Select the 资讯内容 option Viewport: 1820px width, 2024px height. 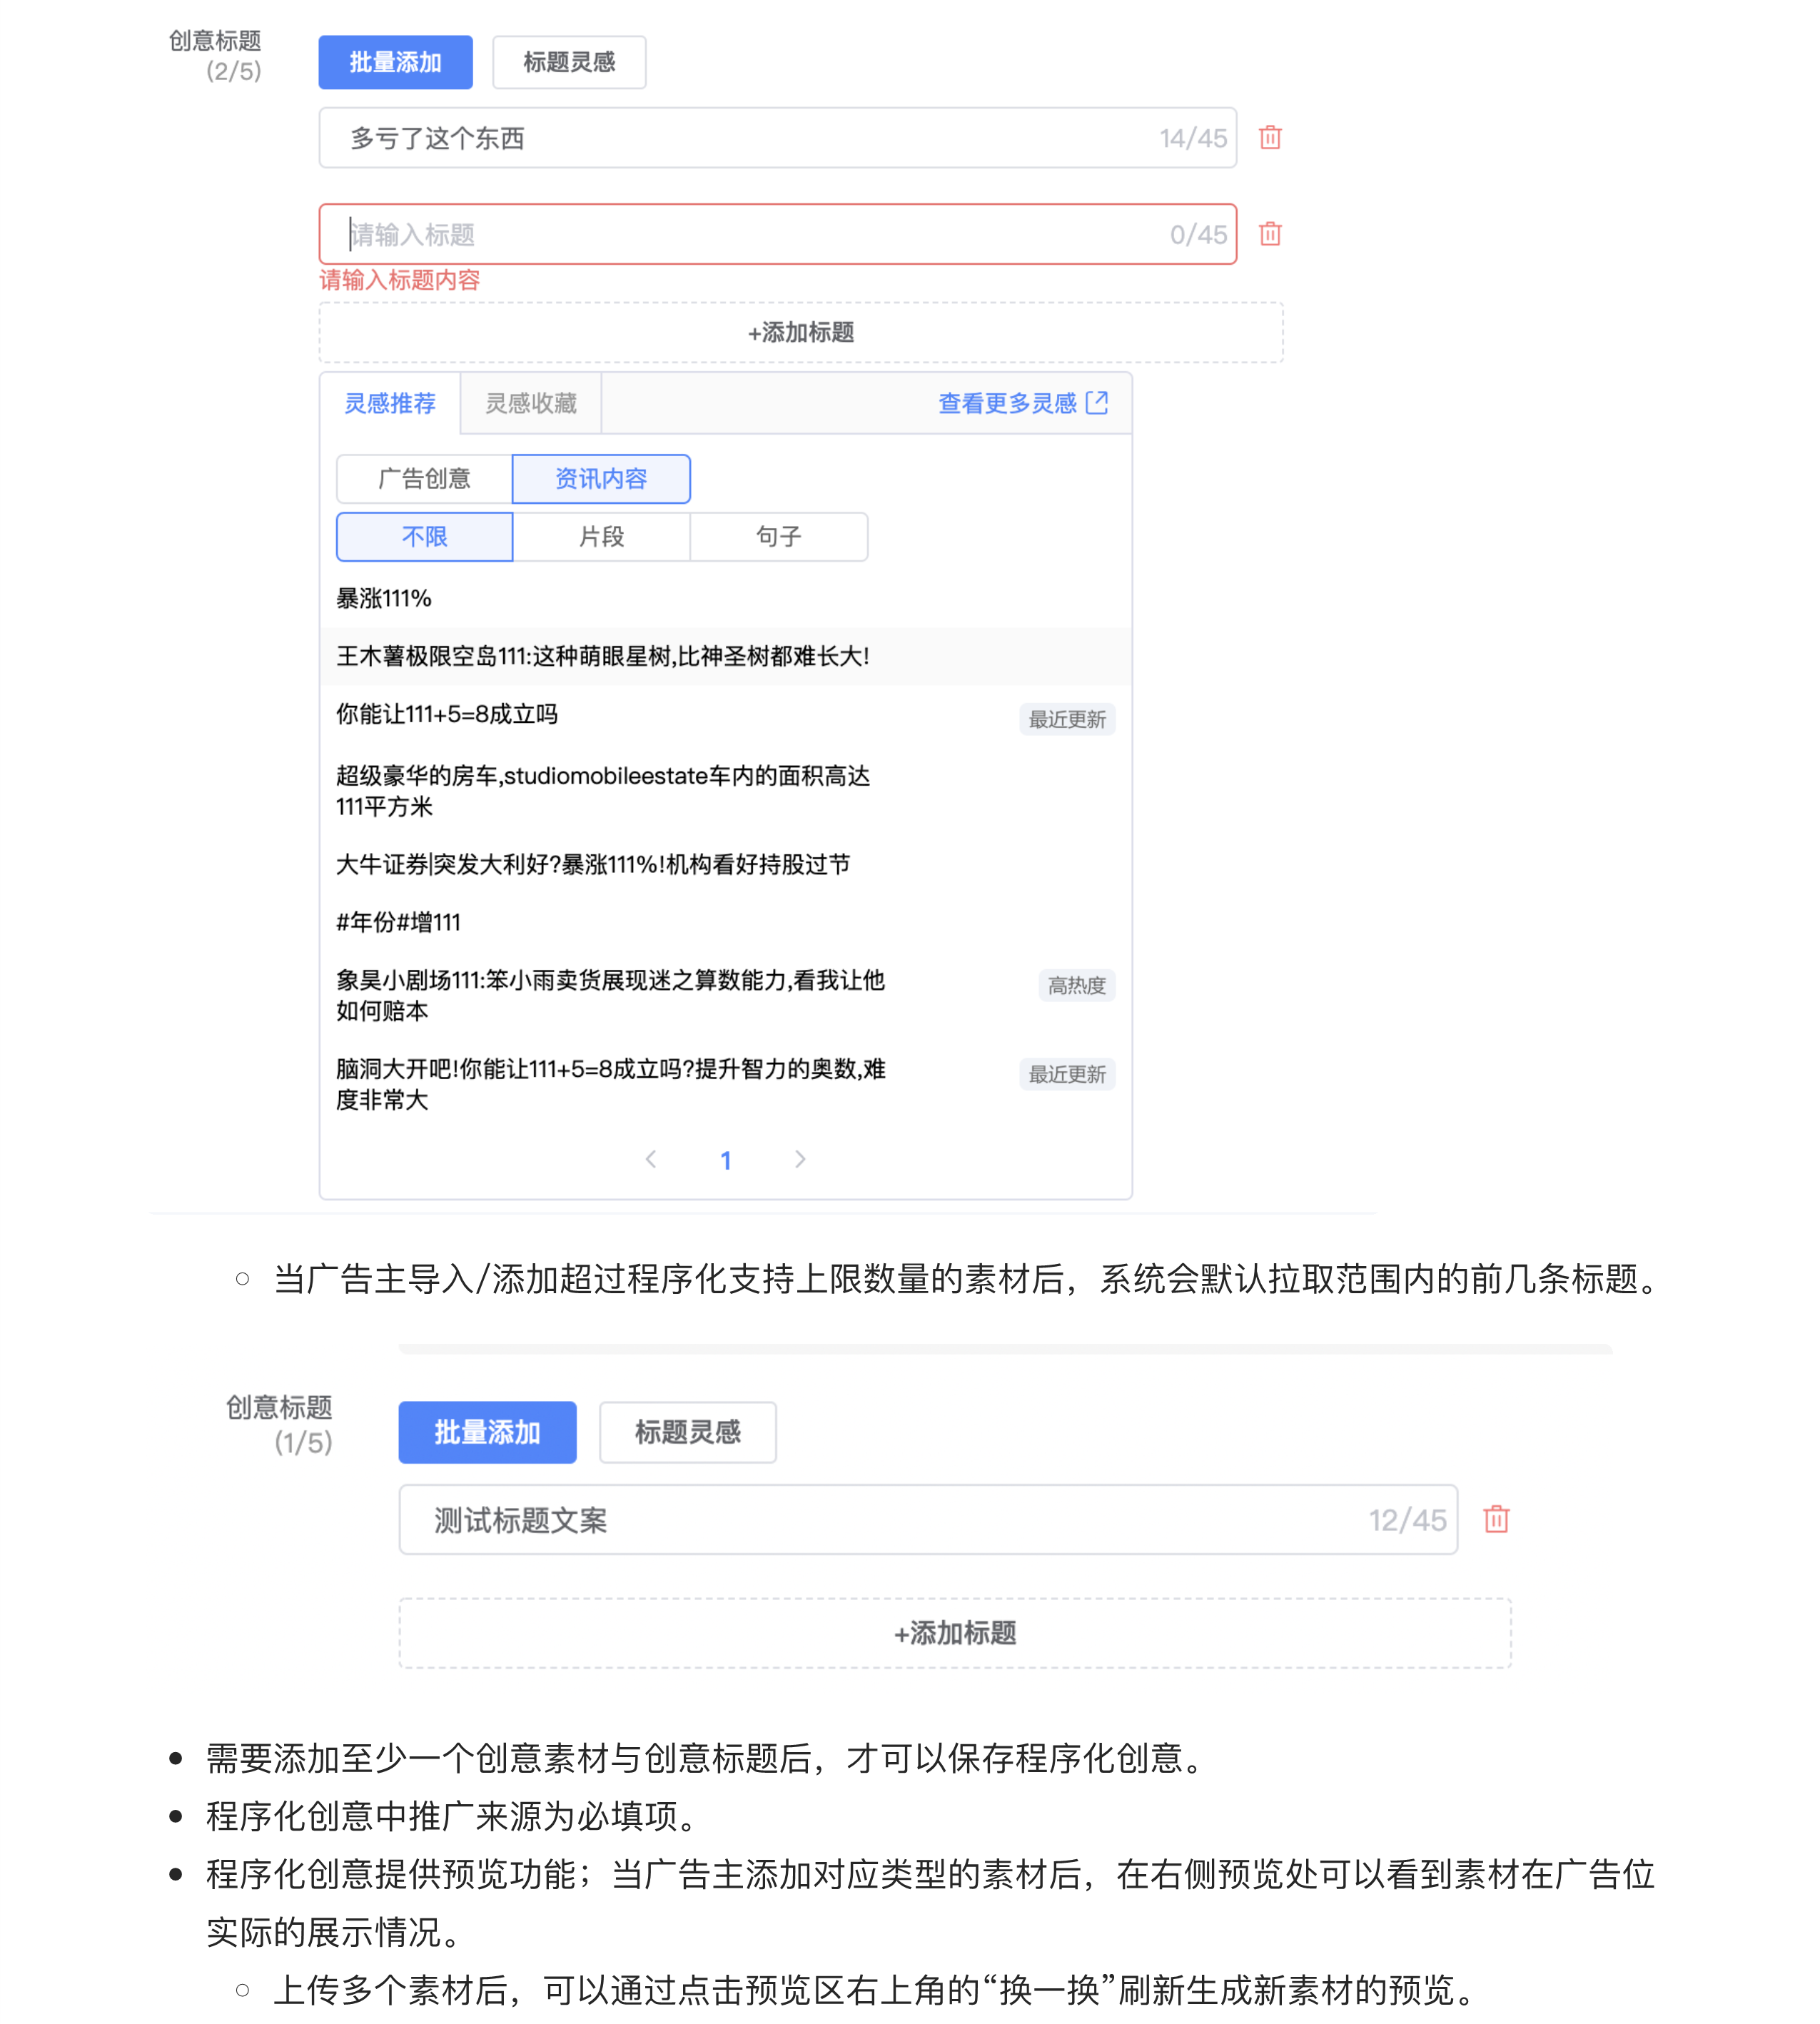pos(601,479)
